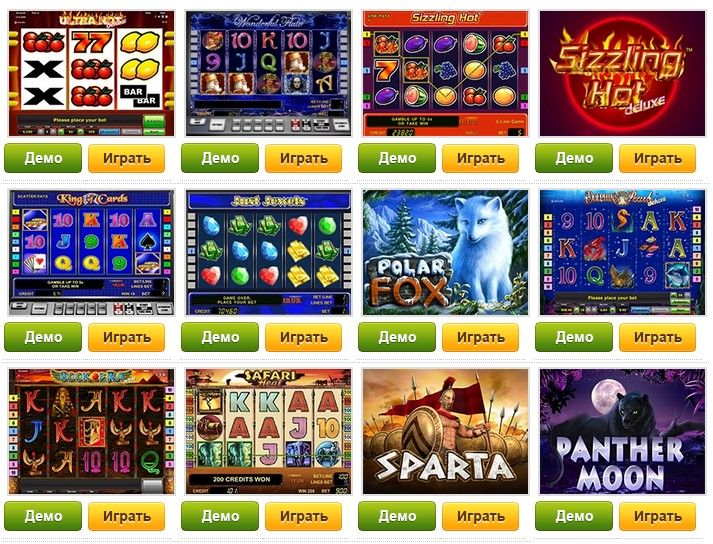Select the Book of Ra thumbnail
This screenshot has width=713, height=544.
coord(91,432)
